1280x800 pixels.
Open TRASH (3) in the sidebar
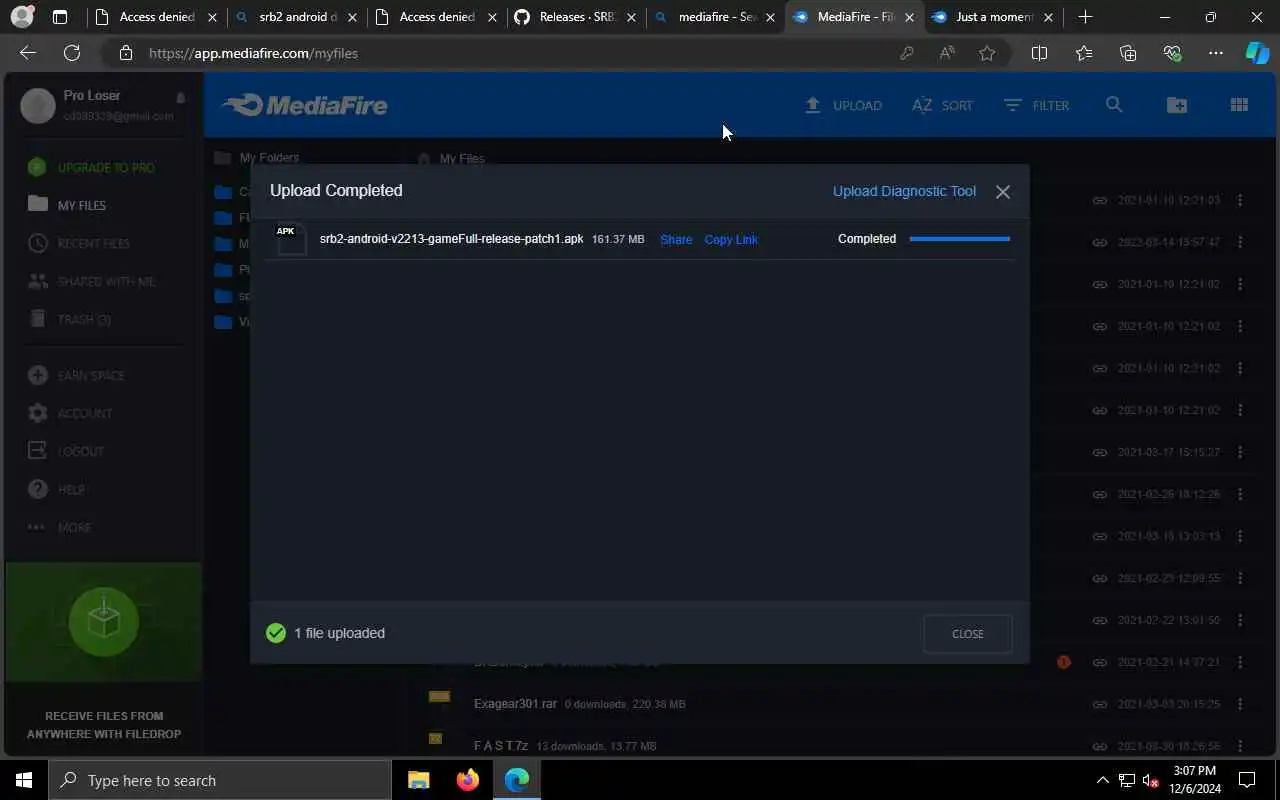[70, 319]
